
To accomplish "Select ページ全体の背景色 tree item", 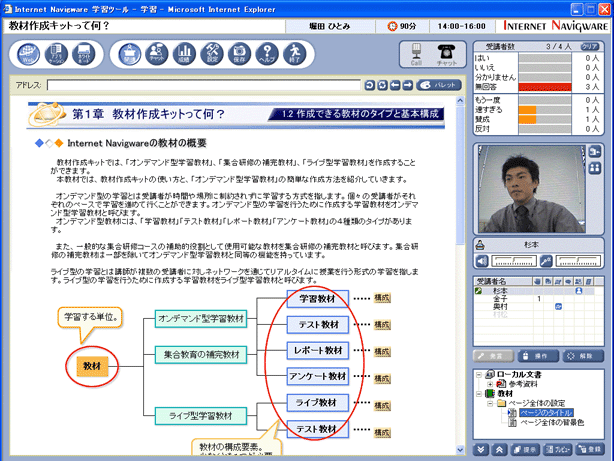I will (x=552, y=423).
